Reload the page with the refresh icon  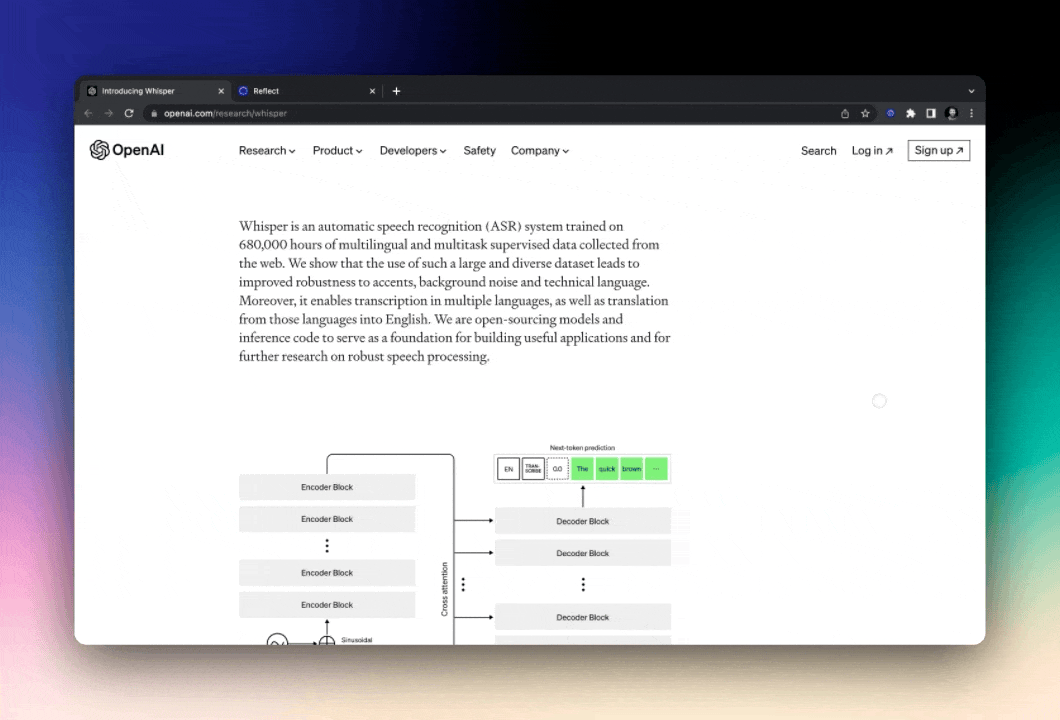[x=129, y=113]
